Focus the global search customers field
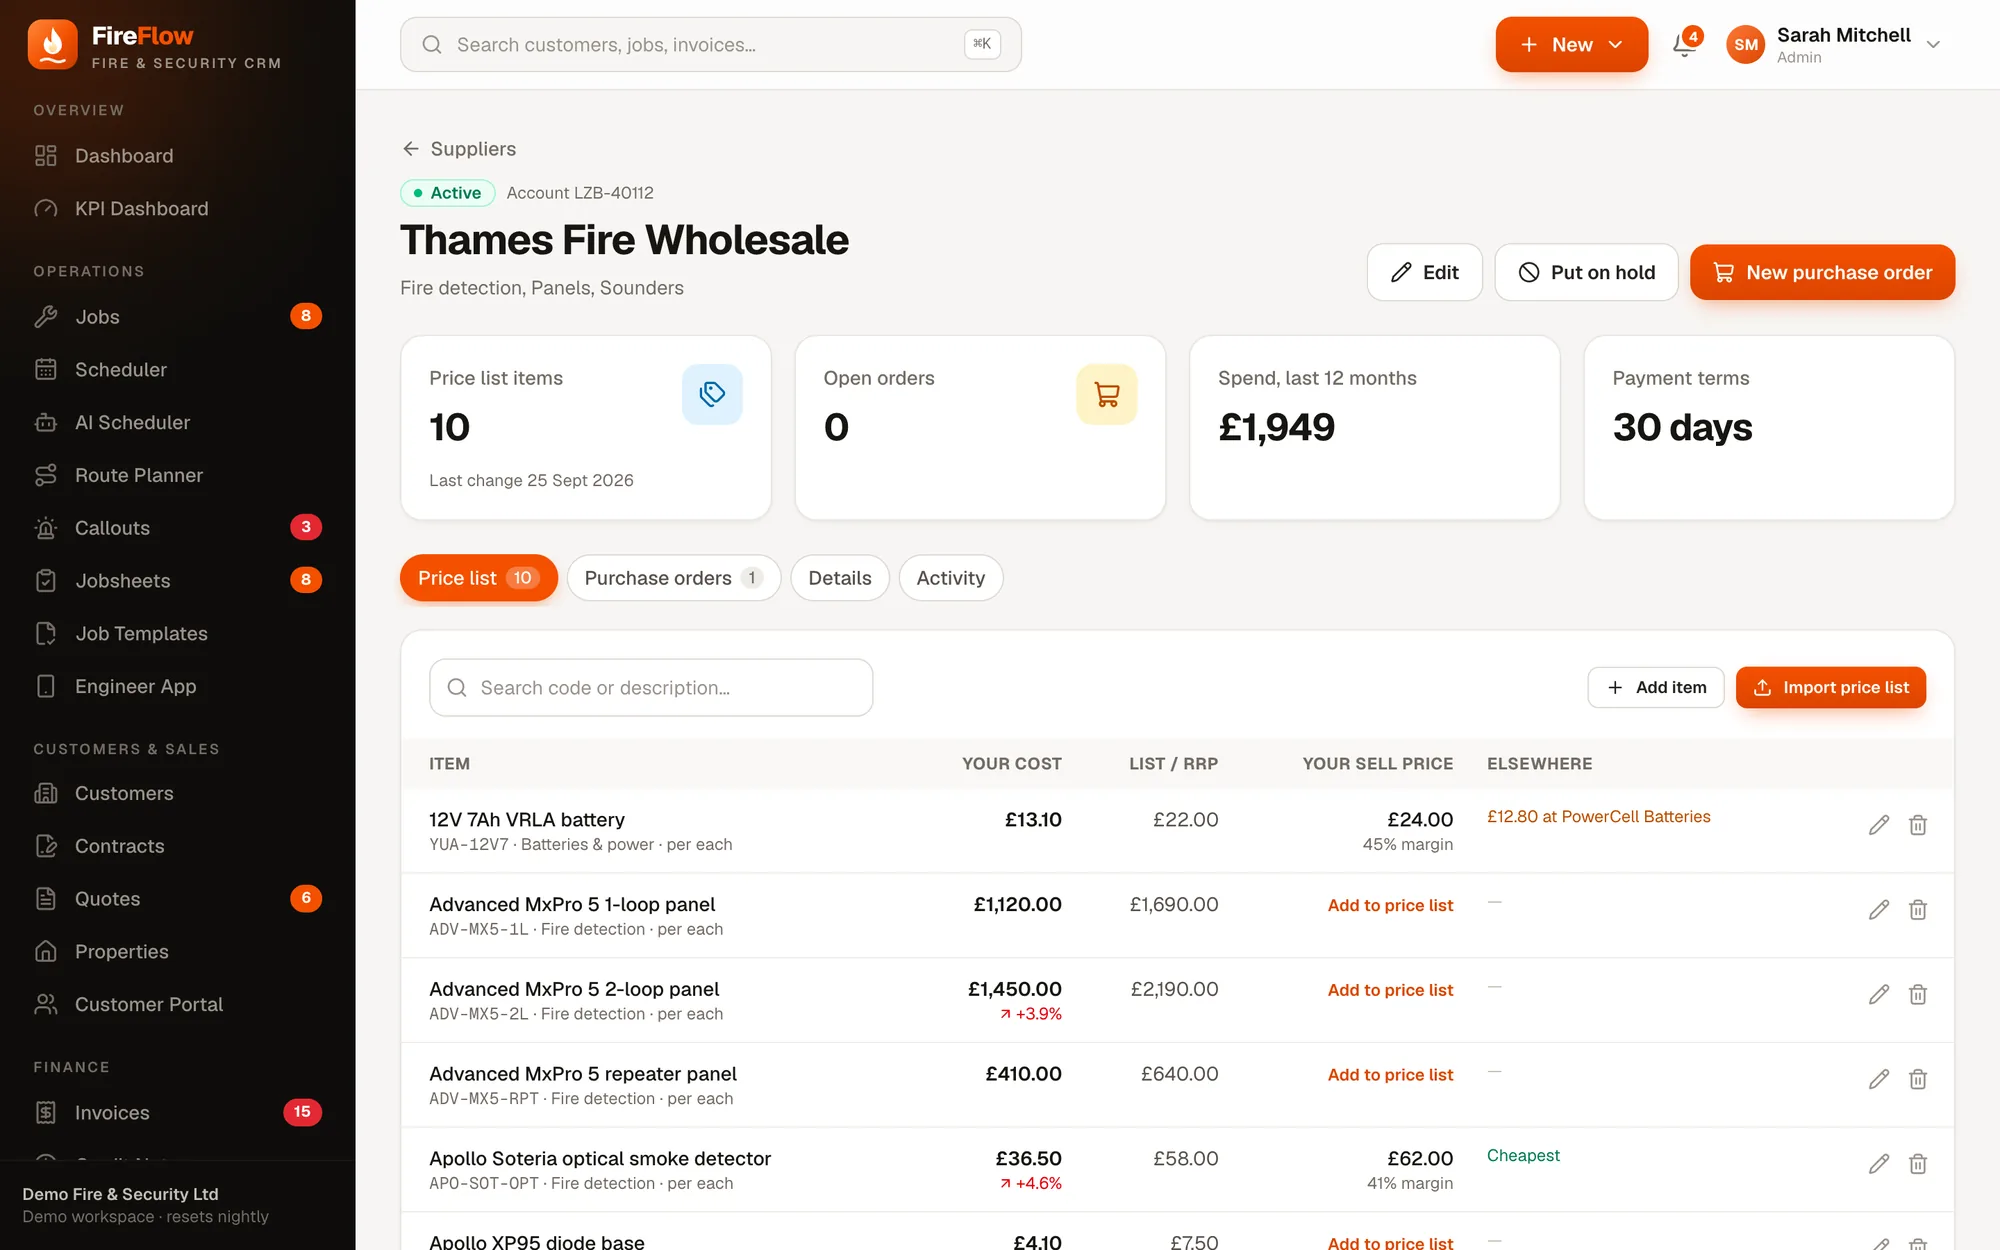 710,44
